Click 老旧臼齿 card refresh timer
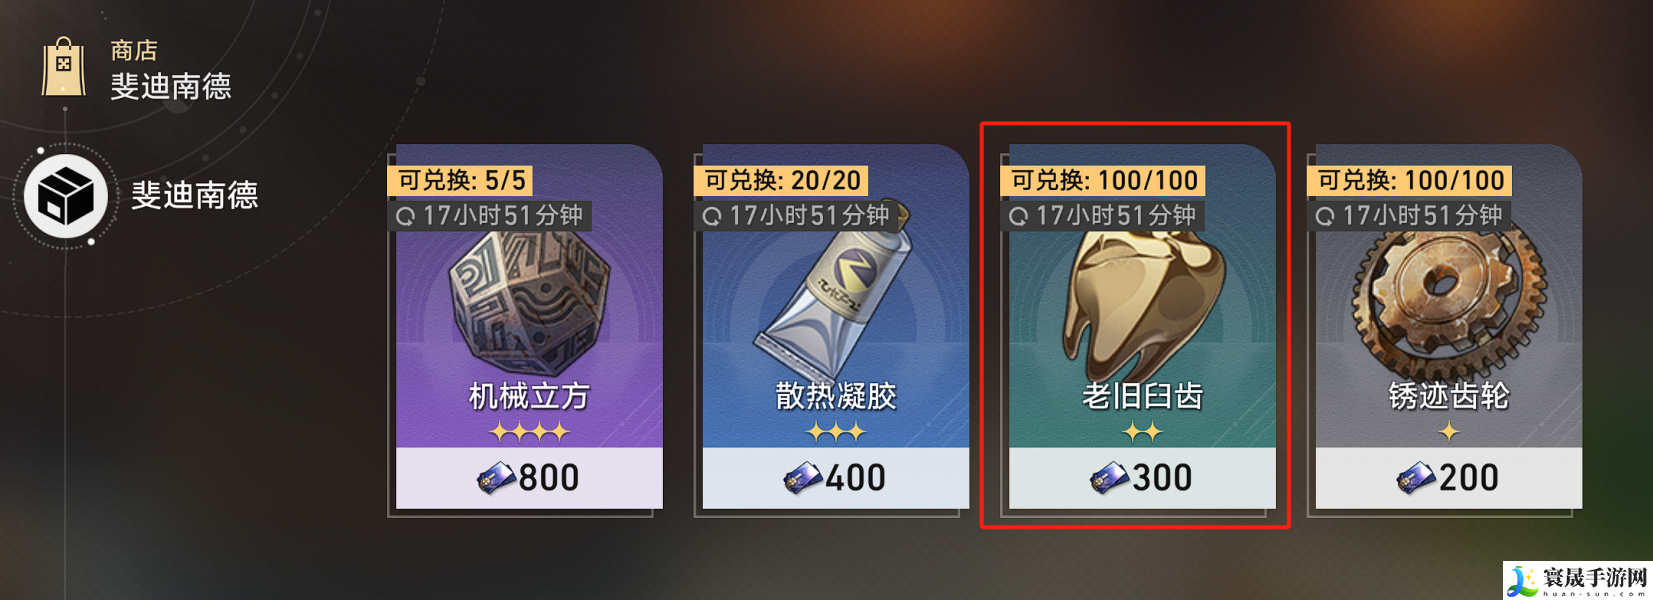 coord(1103,216)
